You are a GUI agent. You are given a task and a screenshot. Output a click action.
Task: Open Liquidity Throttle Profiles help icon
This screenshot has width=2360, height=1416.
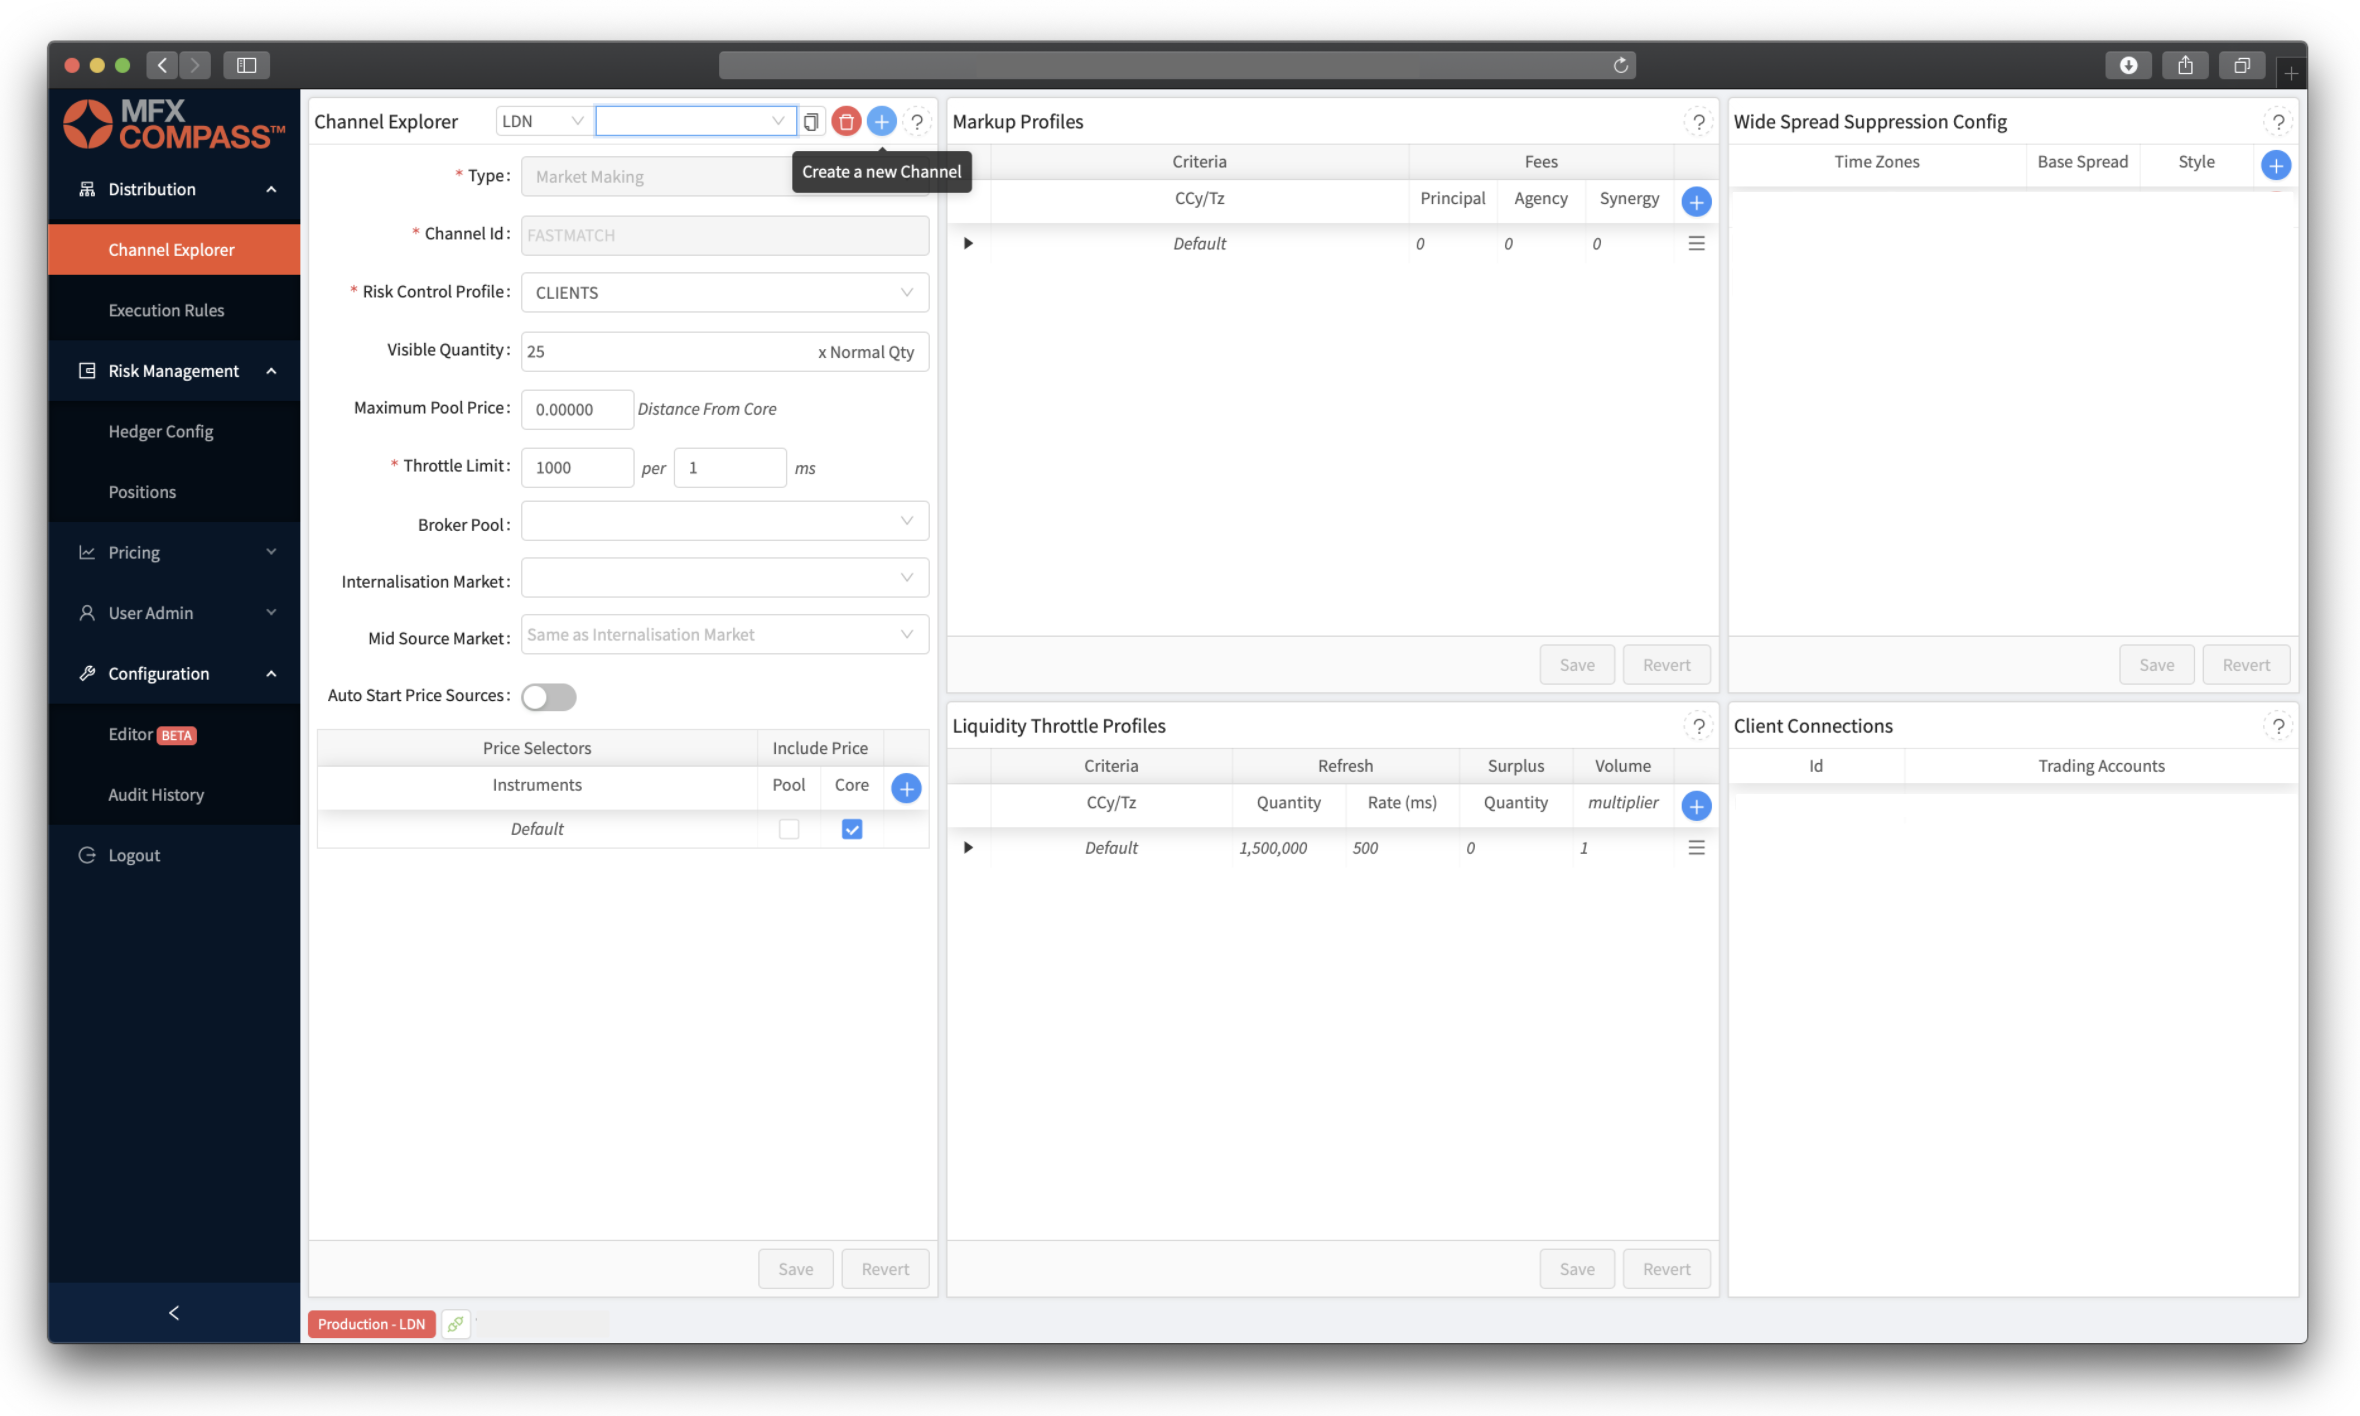pyautogui.click(x=1698, y=726)
